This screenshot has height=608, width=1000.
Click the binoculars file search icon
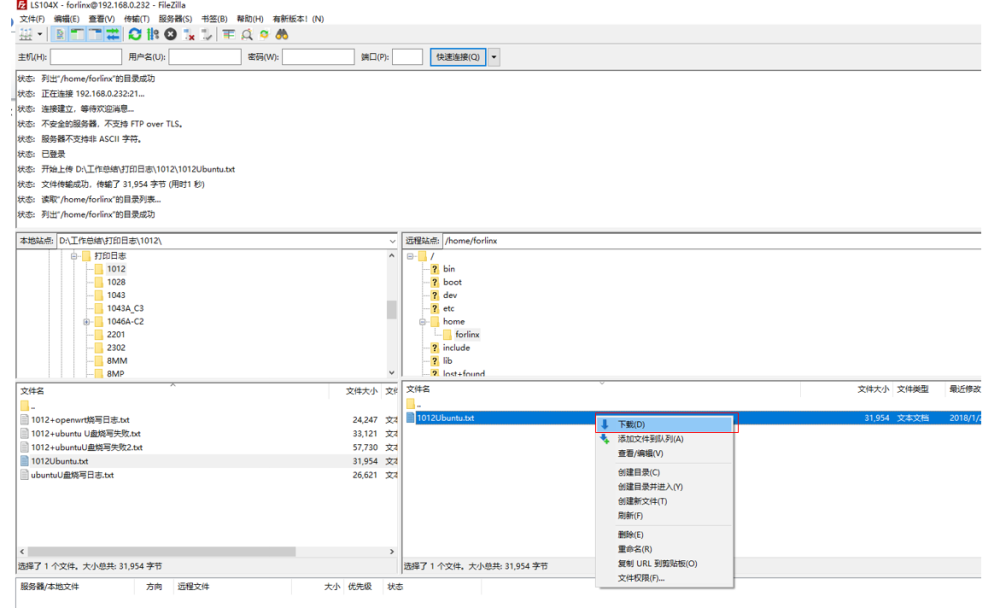click(283, 34)
